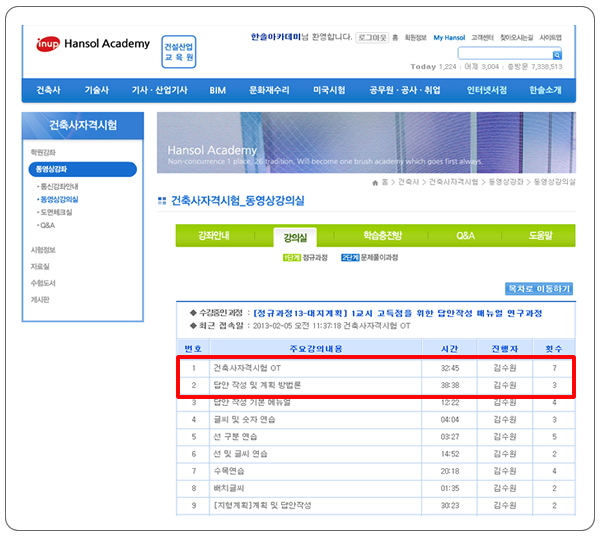Click the Hansol Academy banner image
Screen dimensions: 600x551
pyautogui.click(x=366, y=143)
